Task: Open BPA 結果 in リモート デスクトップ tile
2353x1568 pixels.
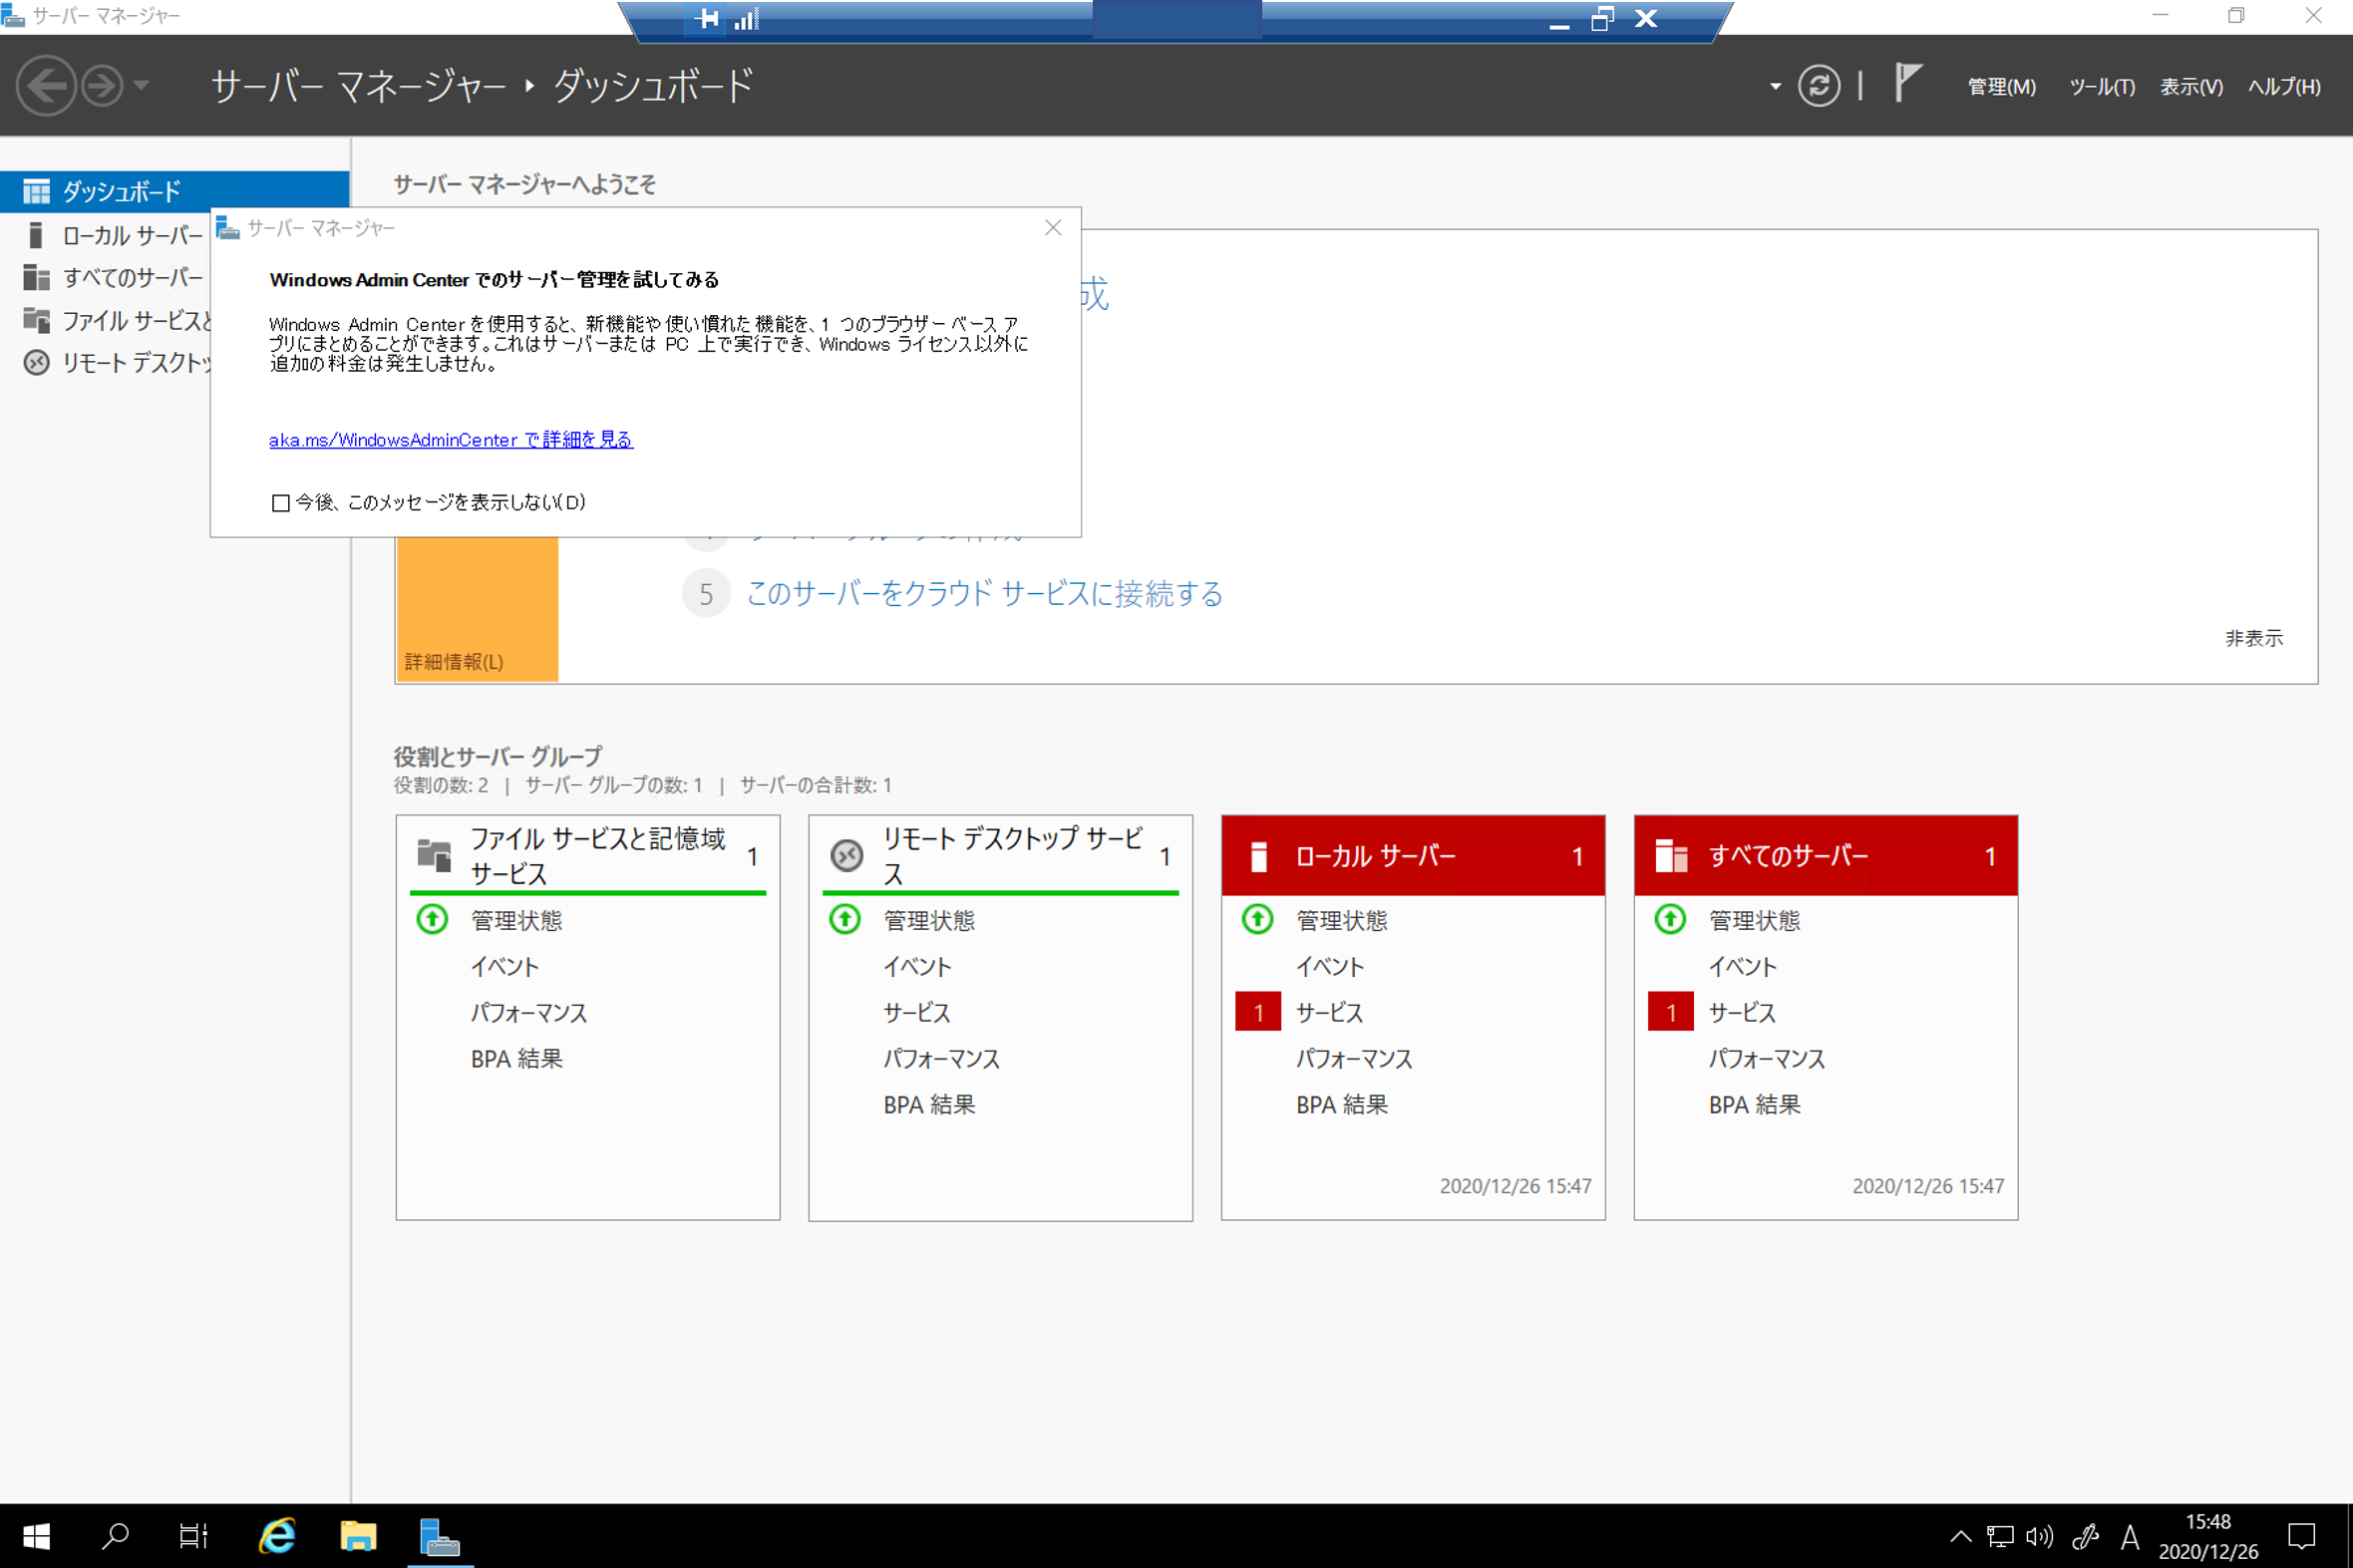Action: click(930, 1104)
